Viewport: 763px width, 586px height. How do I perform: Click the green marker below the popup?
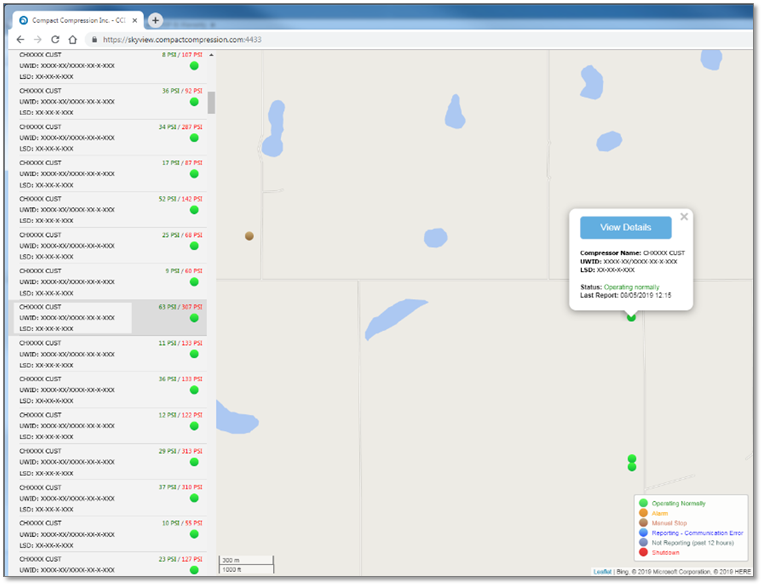click(x=631, y=318)
